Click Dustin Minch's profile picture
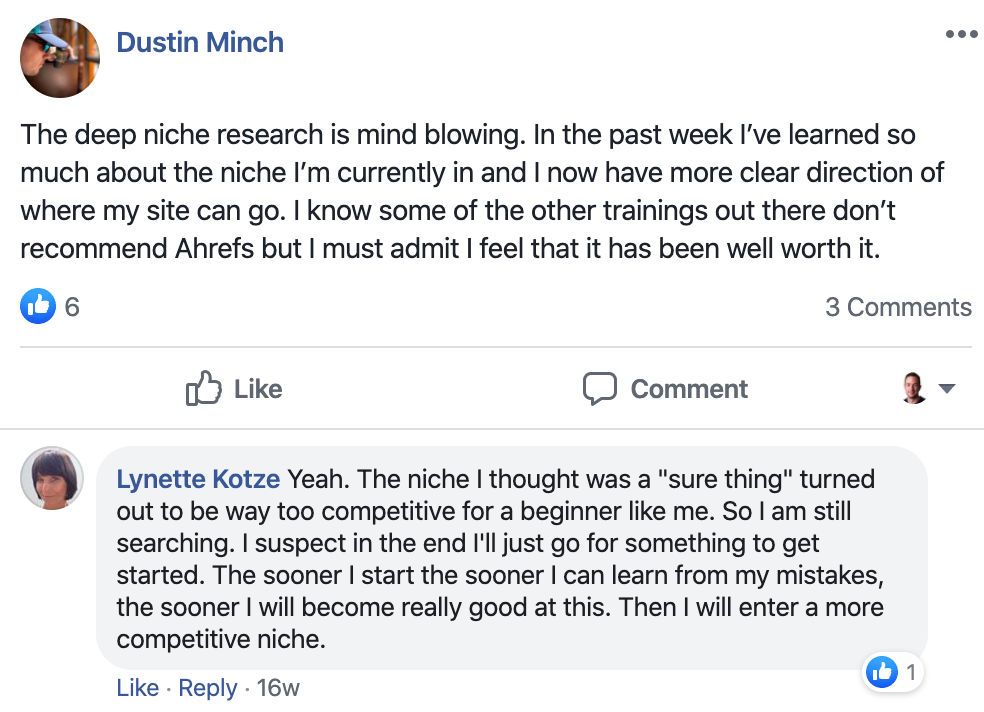This screenshot has width=984, height=712. 60,57
